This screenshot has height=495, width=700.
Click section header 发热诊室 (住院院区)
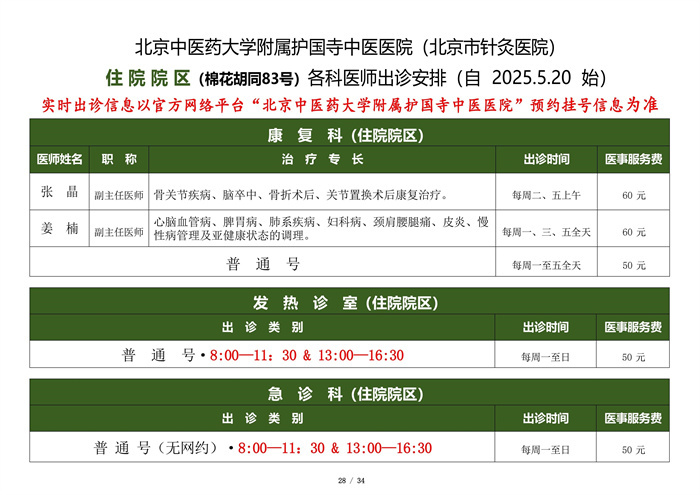pyautogui.click(x=345, y=303)
